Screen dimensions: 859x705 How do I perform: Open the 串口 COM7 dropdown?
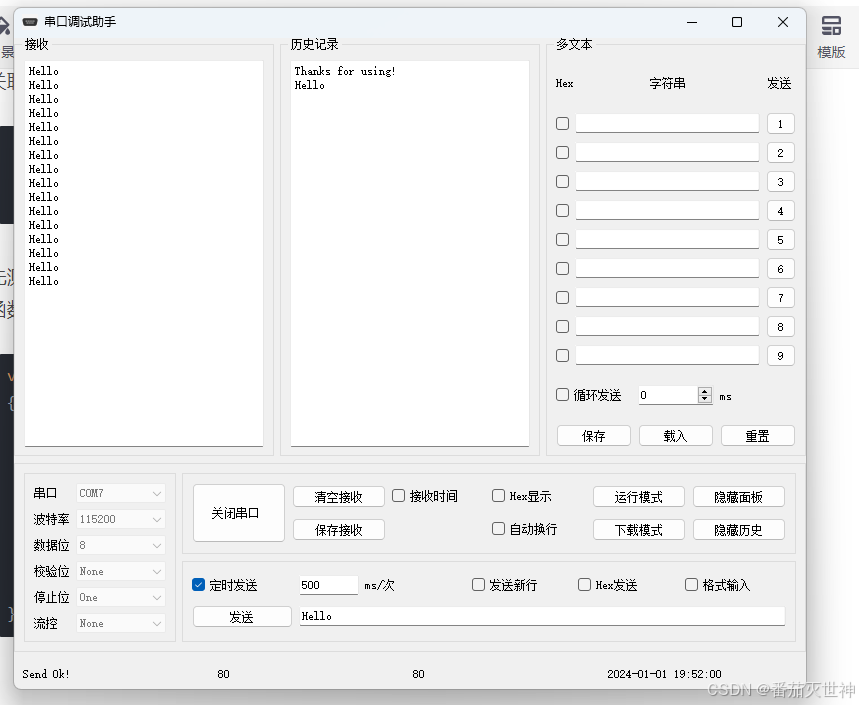point(121,493)
